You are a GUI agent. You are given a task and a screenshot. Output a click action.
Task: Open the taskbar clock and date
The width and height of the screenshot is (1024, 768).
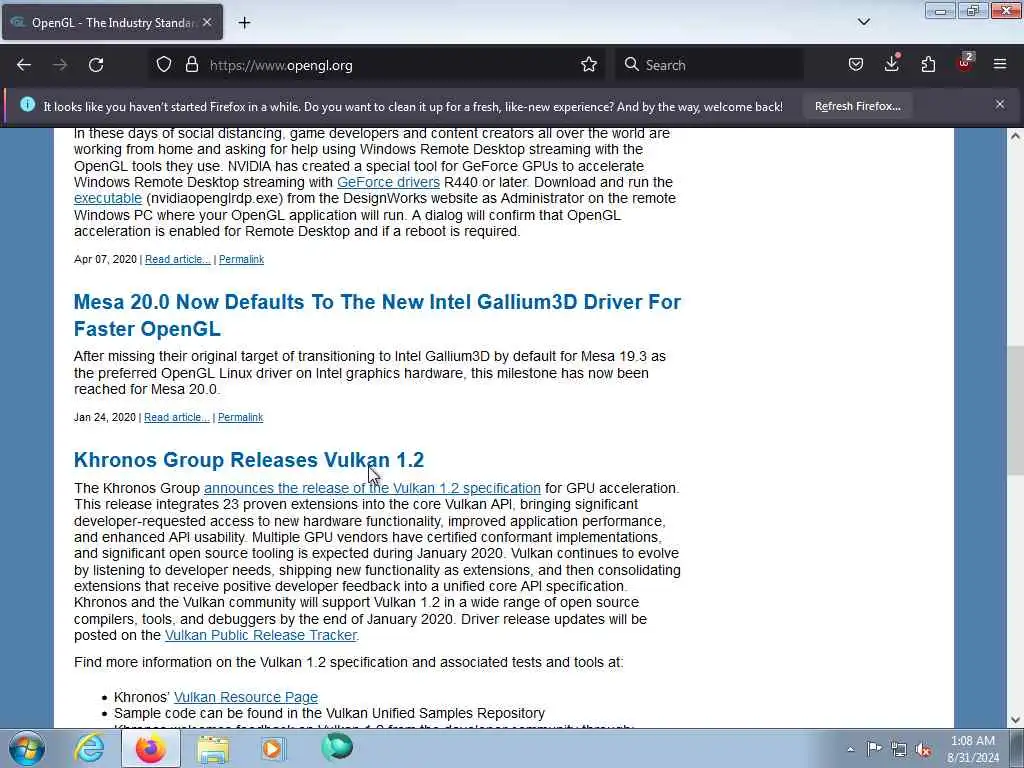973,749
